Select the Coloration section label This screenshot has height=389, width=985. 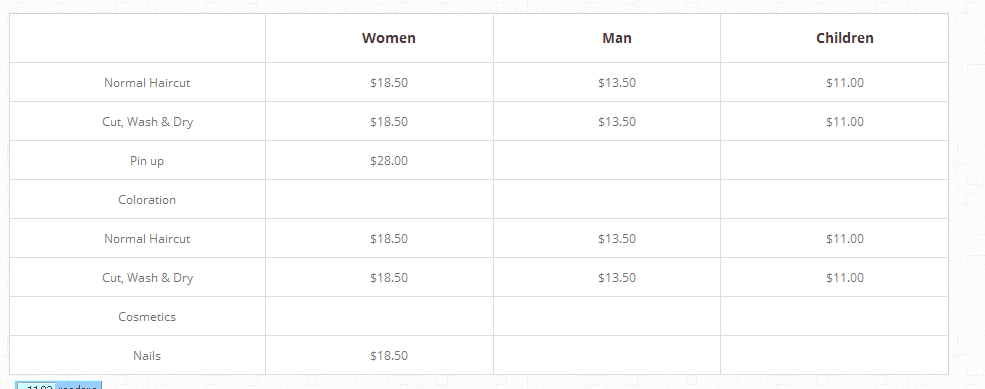(x=147, y=200)
